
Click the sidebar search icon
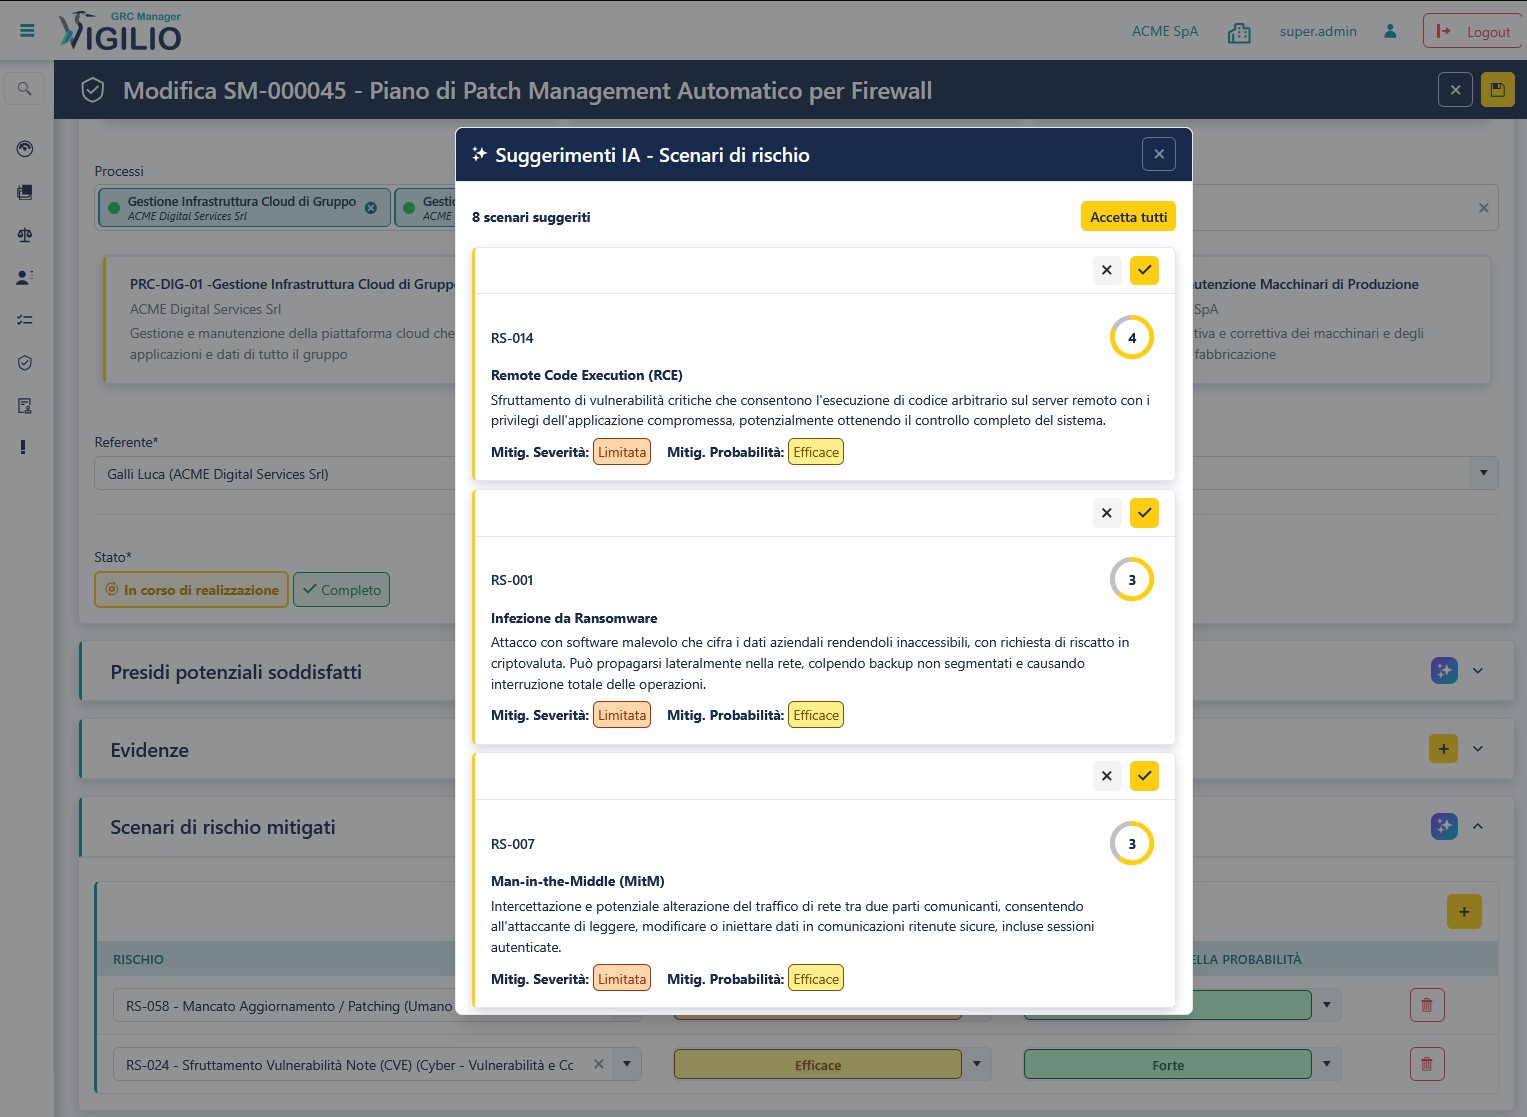[25, 89]
